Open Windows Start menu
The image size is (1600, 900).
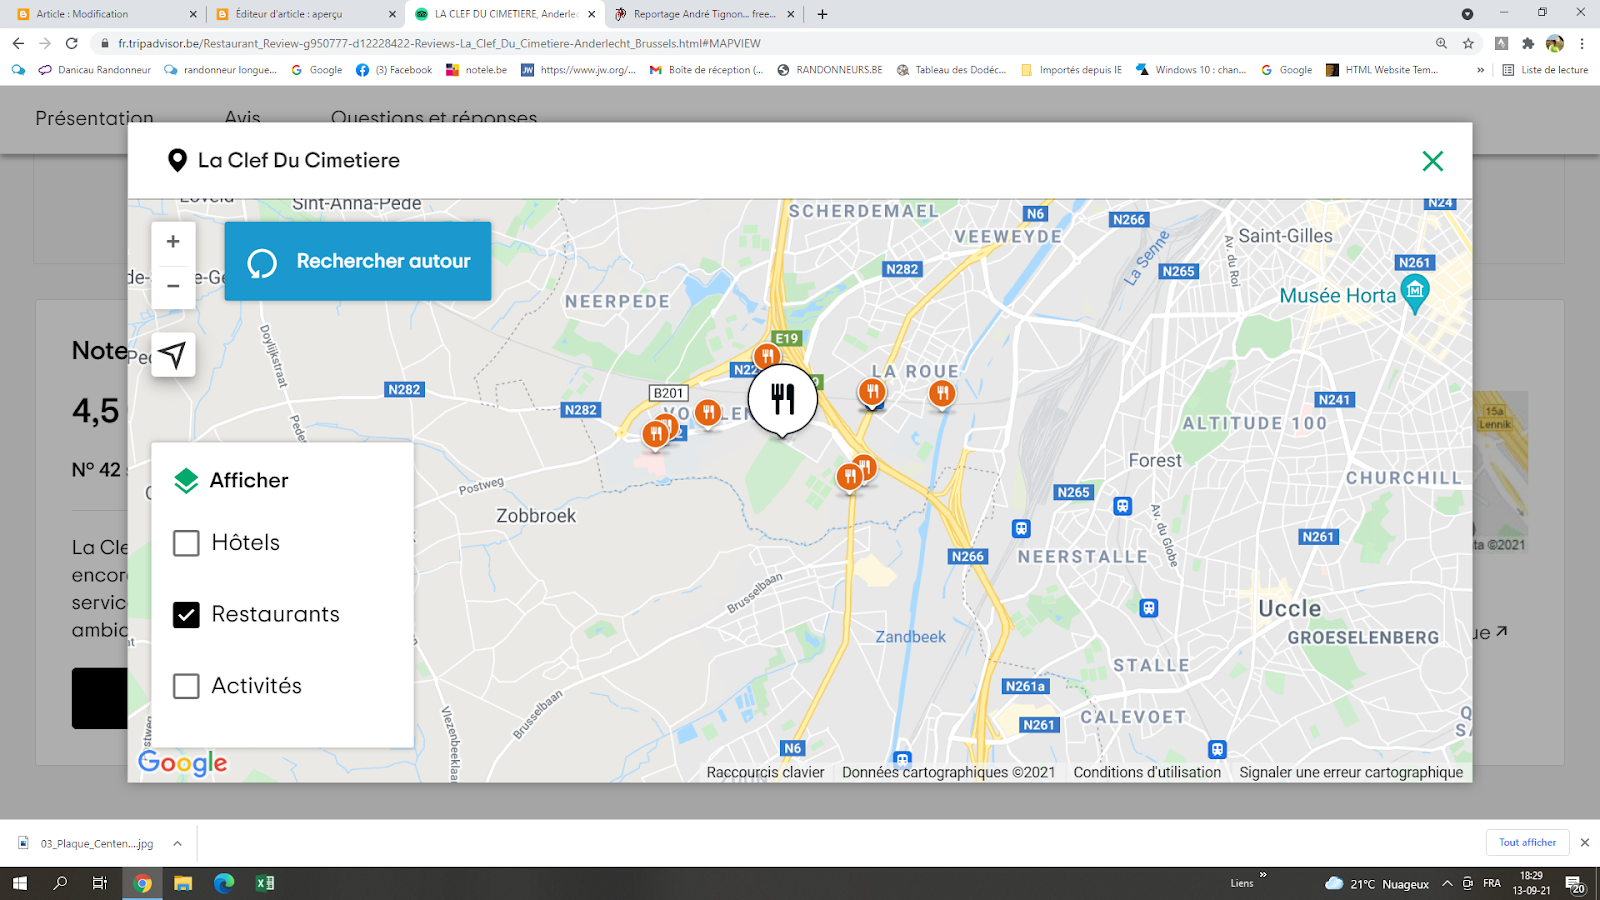(x=20, y=883)
